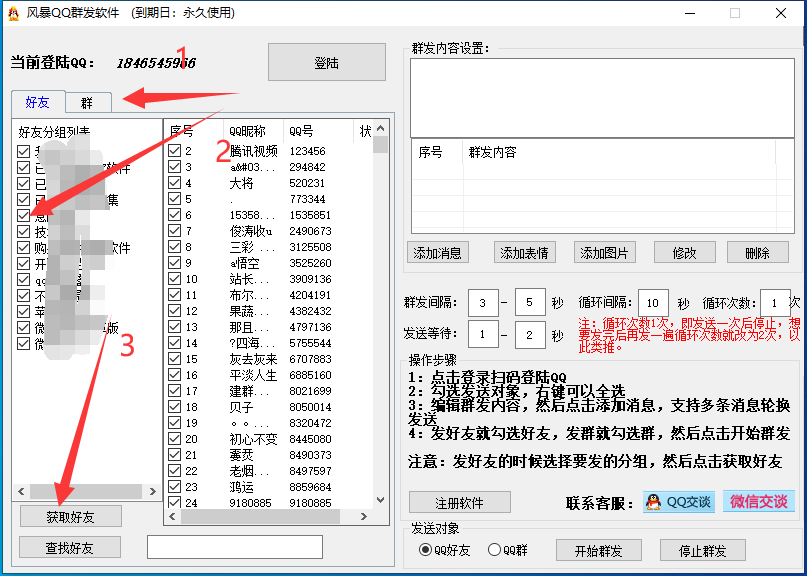Click 发送等待 maximum value field
The height and width of the screenshot is (576, 807).
coord(530,334)
